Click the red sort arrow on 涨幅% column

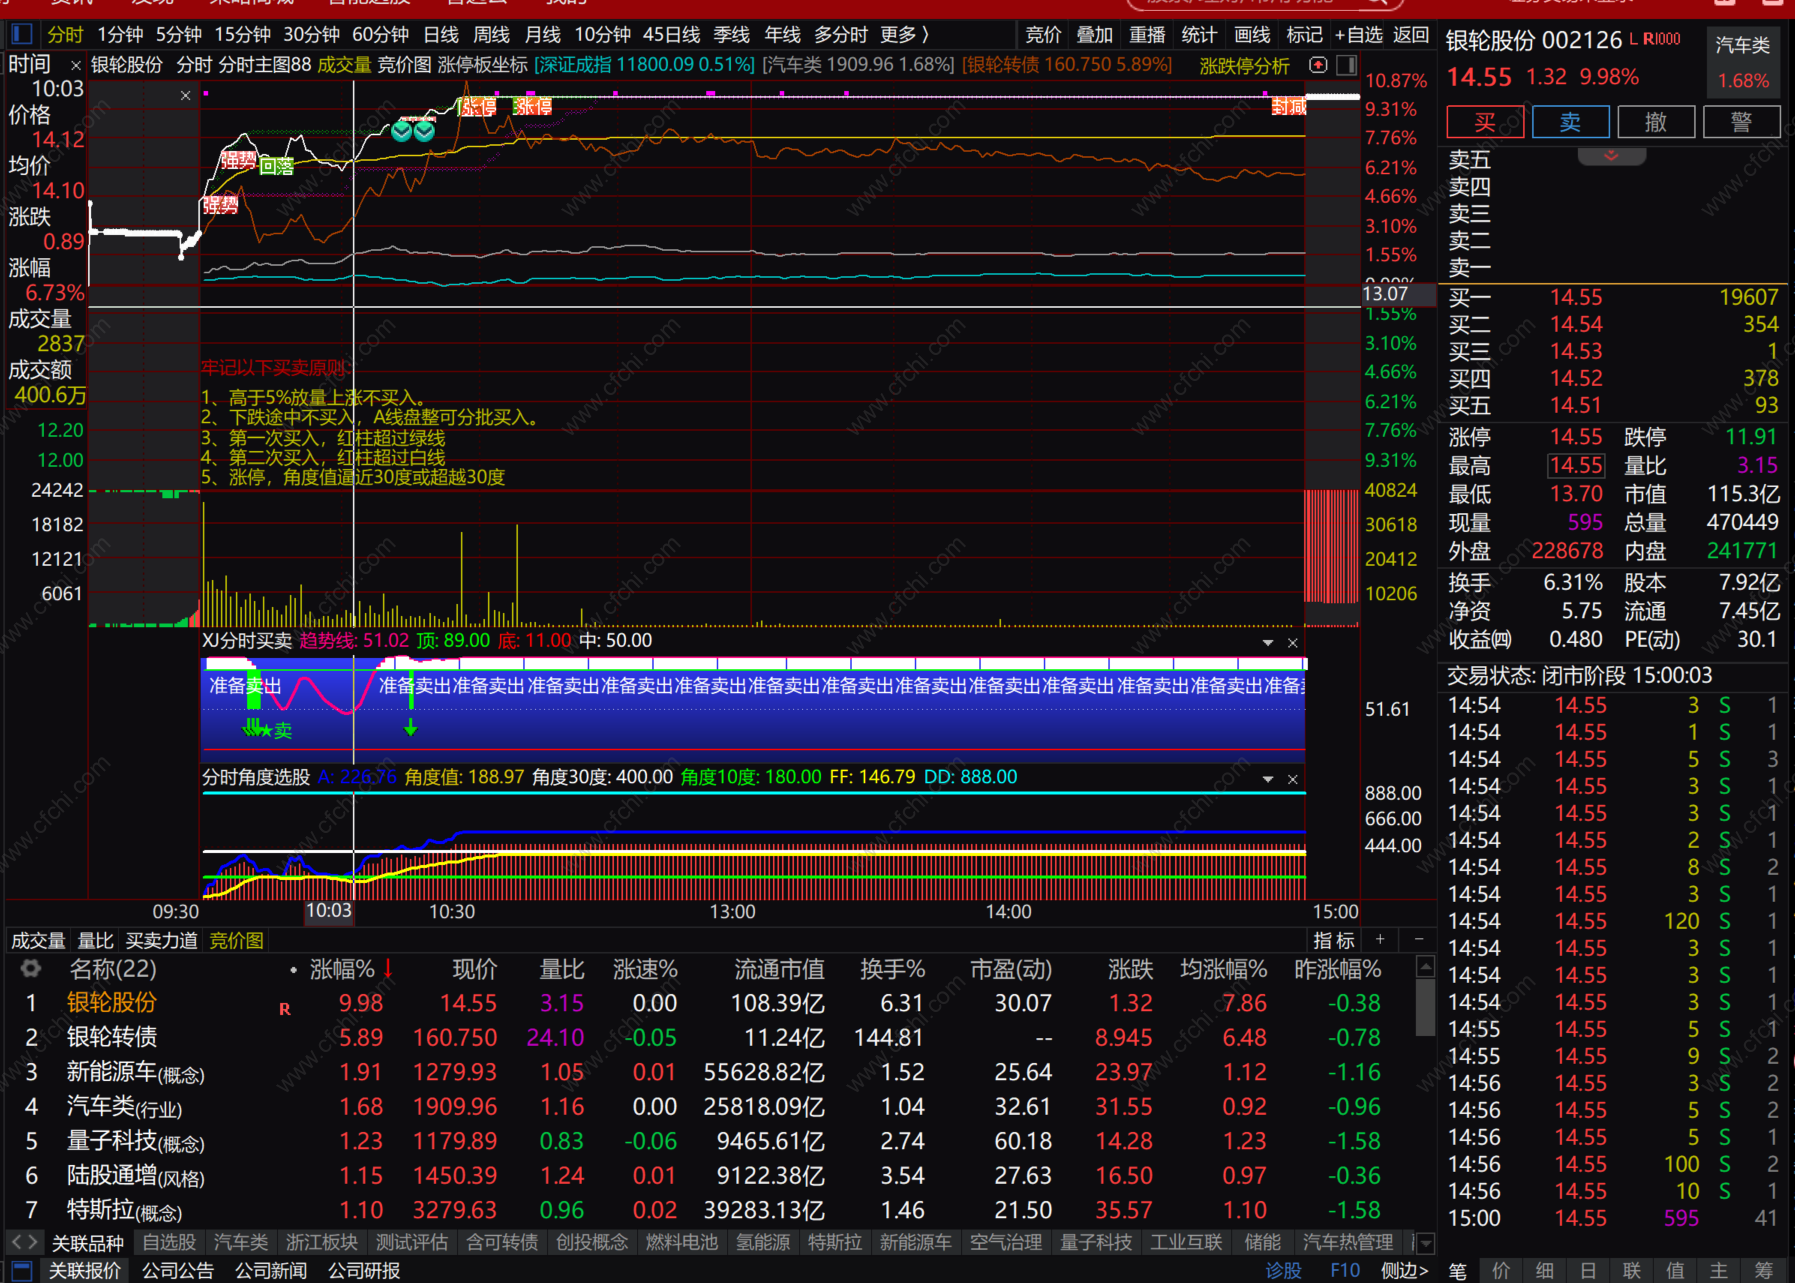[x=388, y=968]
